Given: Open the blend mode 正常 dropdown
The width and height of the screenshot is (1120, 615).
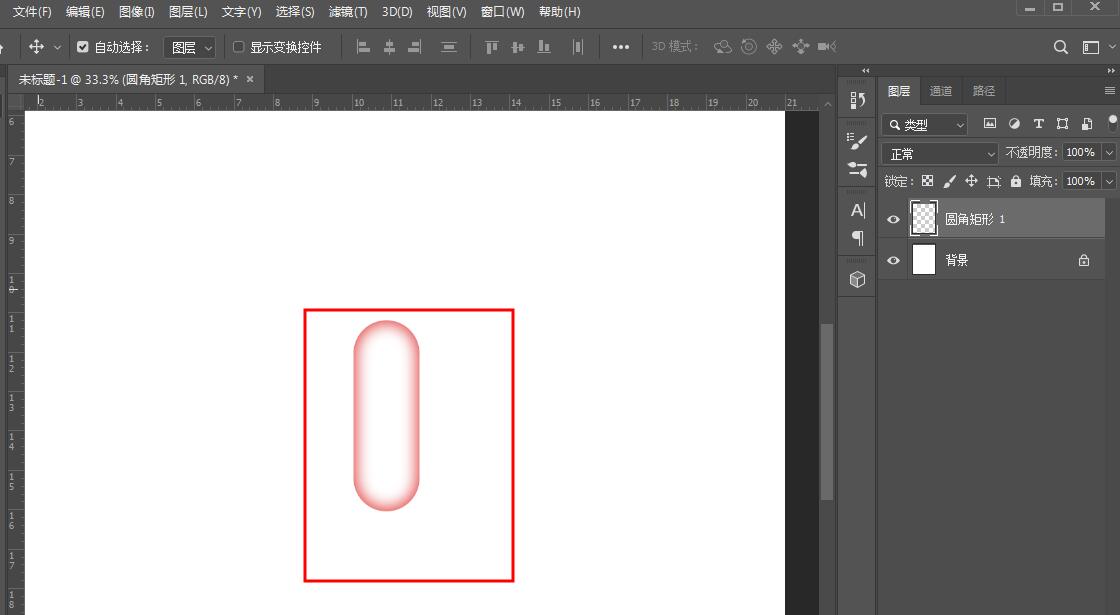Looking at the screenshot, I should (937, 152).
